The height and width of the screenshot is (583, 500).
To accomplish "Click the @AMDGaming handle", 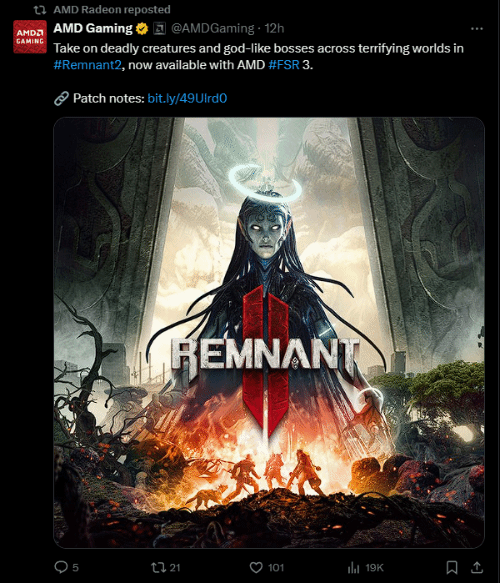I will 213,29.
